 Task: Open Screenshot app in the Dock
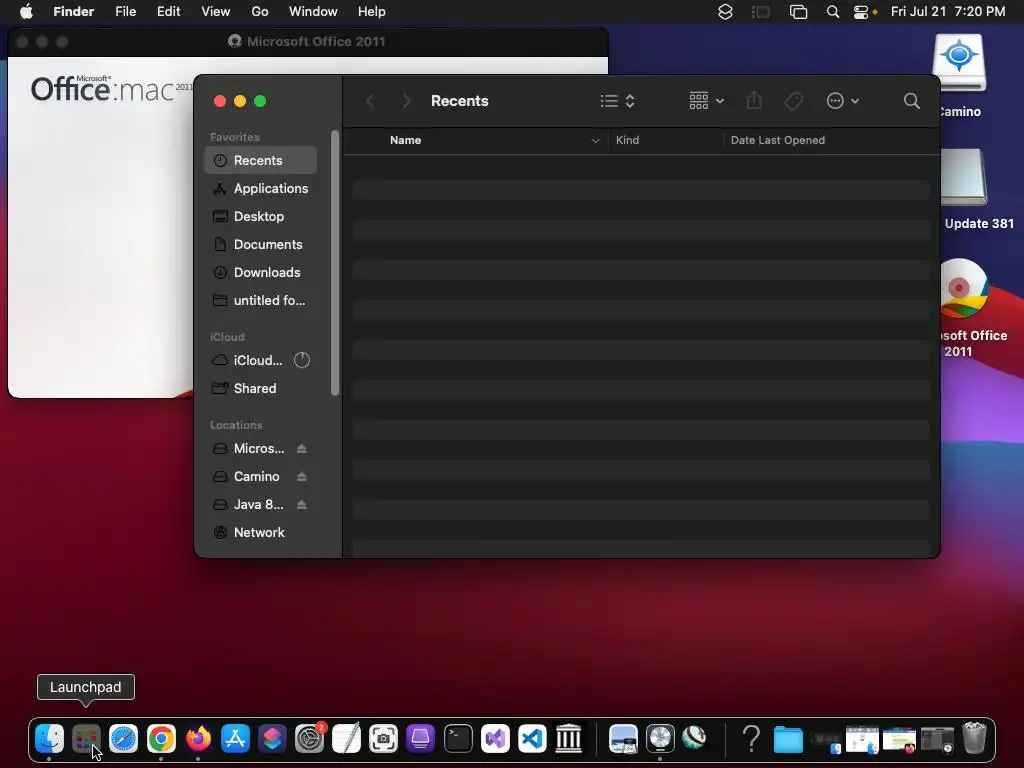pos(383,739)
